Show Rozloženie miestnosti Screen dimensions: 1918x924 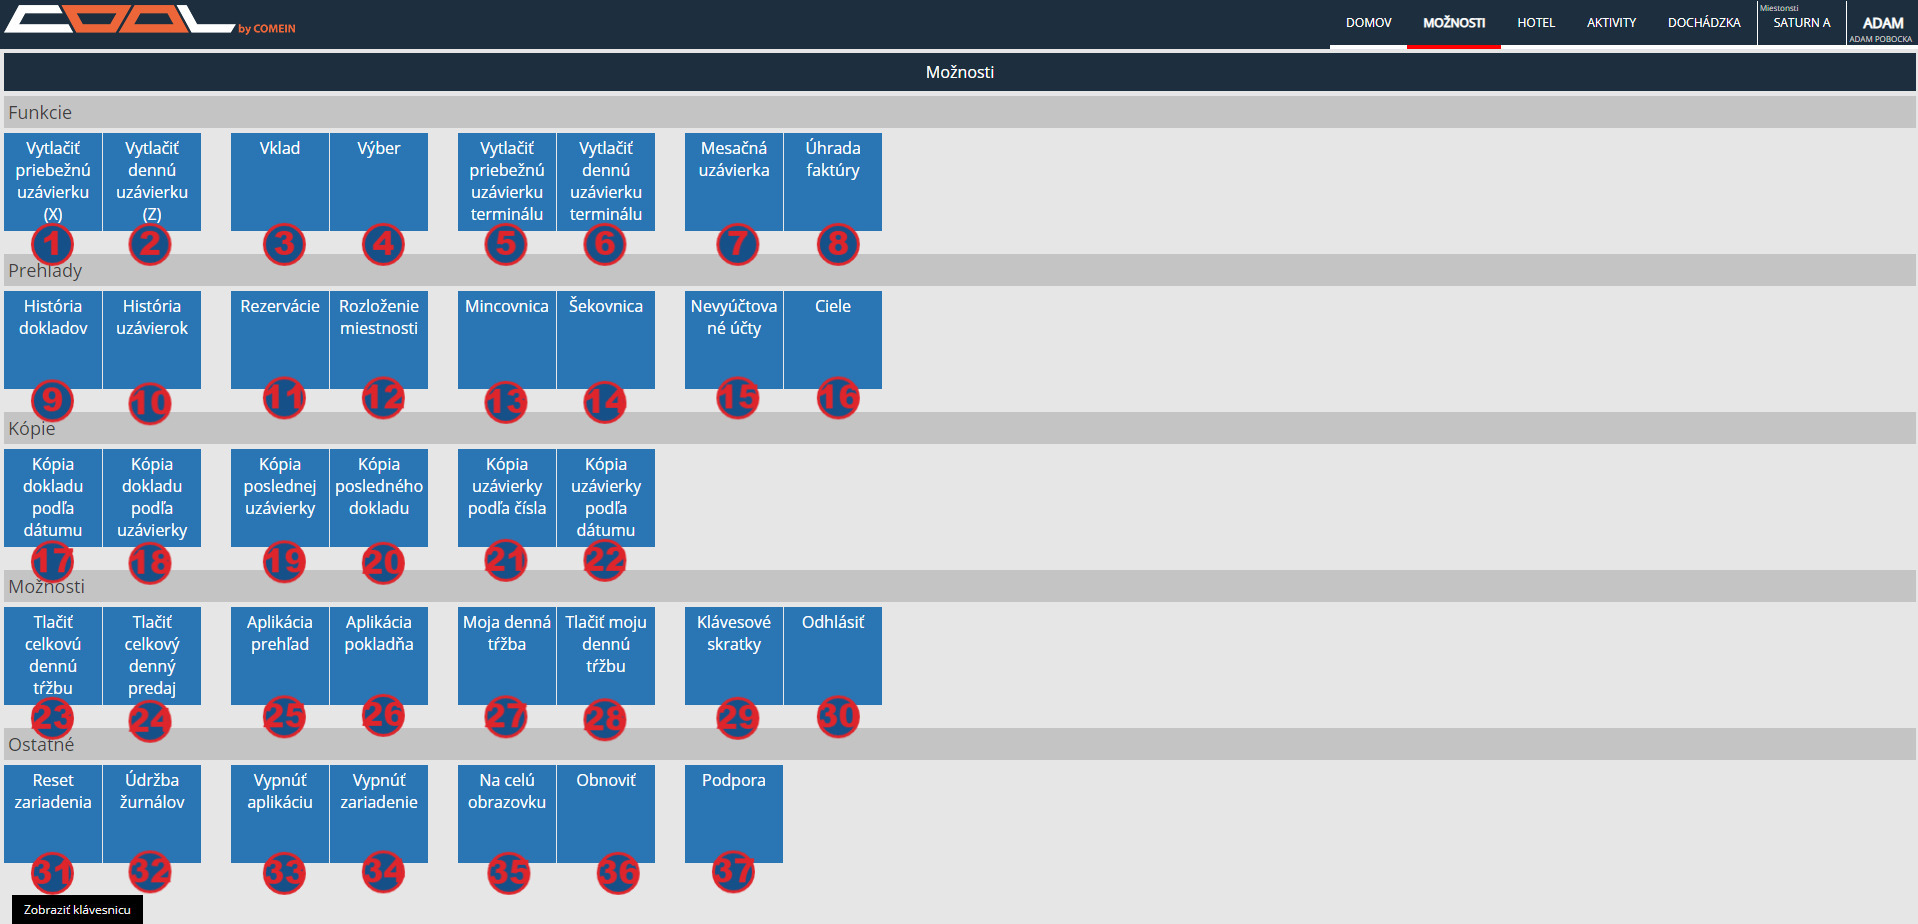379,339
